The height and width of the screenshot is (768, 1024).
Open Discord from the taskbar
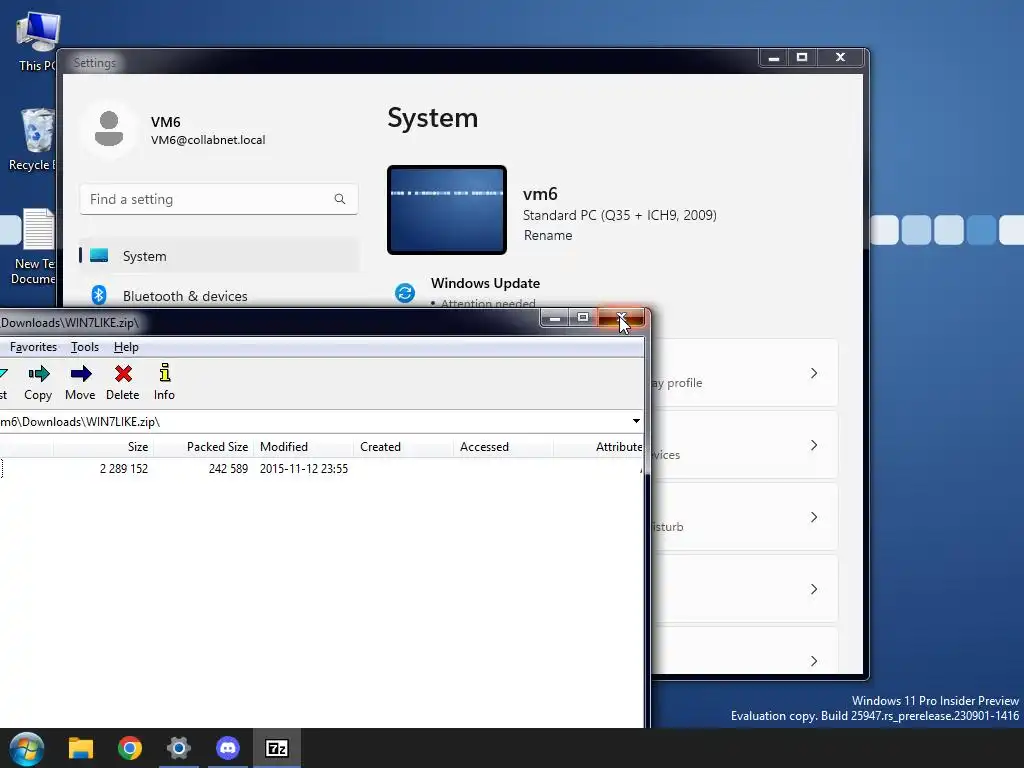point(228,748)
